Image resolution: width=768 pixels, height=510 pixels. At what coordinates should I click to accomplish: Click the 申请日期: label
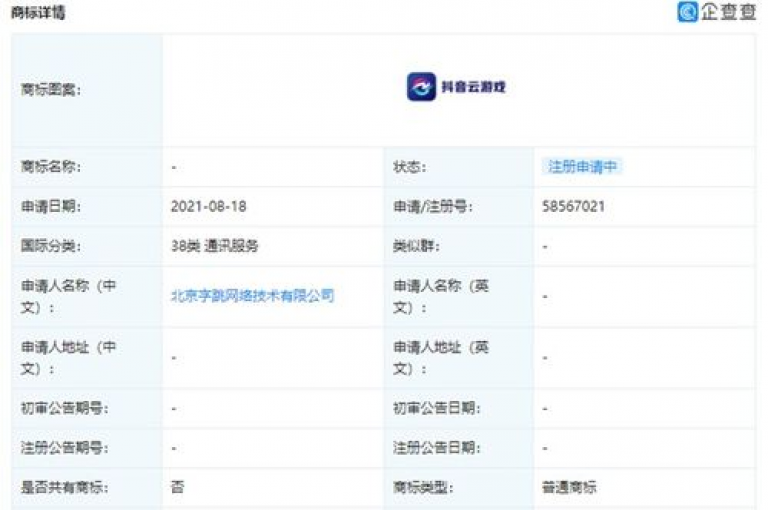click(x=50, y=206)
